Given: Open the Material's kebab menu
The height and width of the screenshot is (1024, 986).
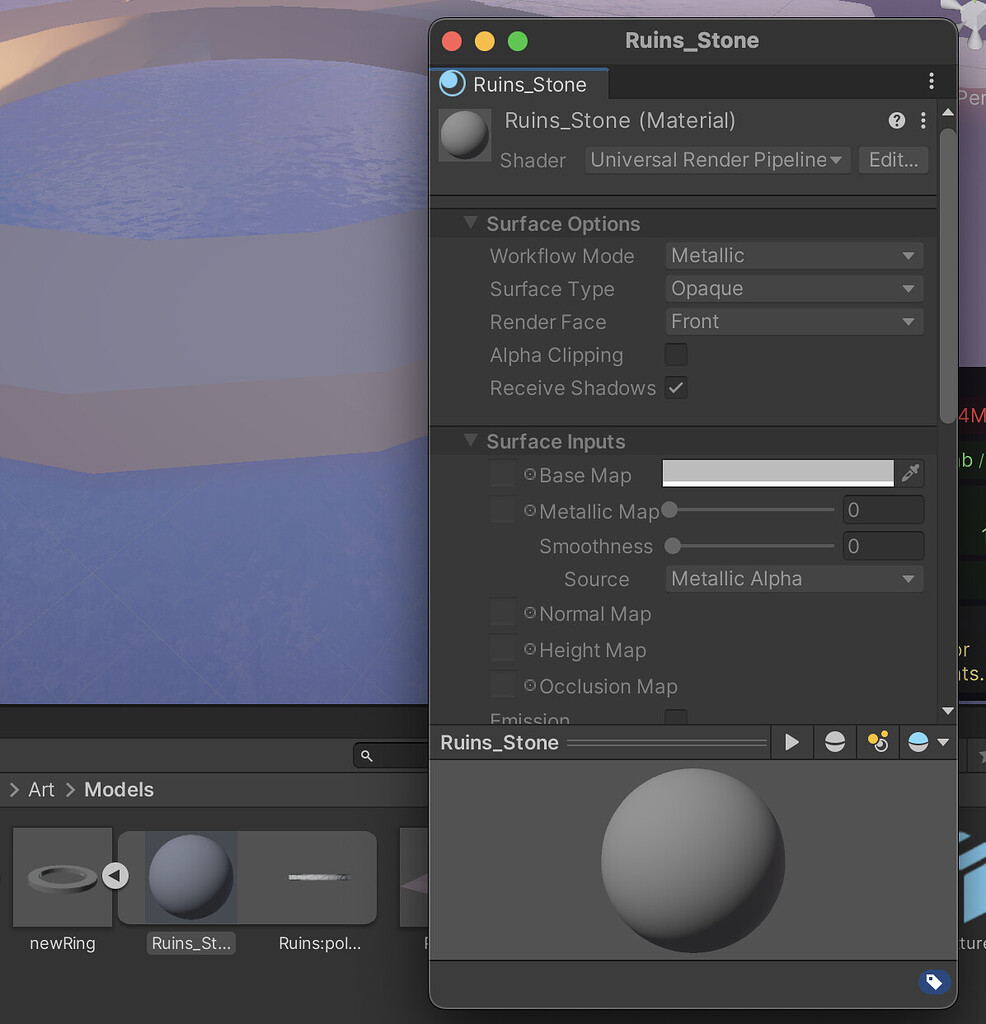Looking at the screenshot, I should tap(923, 120).
